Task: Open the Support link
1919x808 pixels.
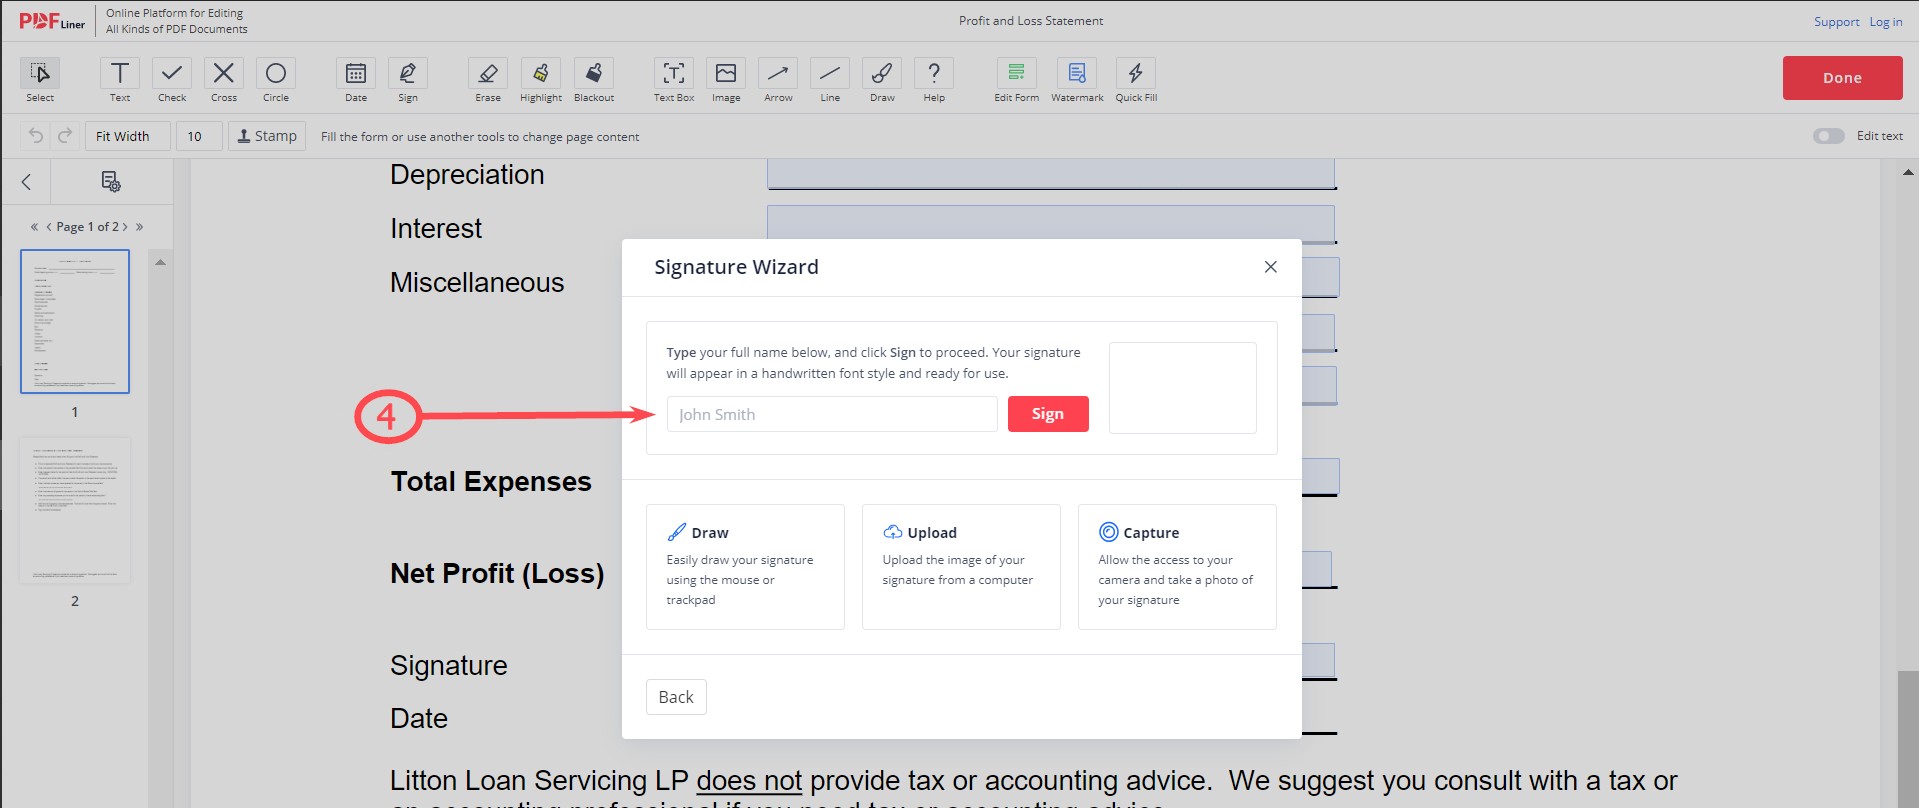Action: [1837, 22]
